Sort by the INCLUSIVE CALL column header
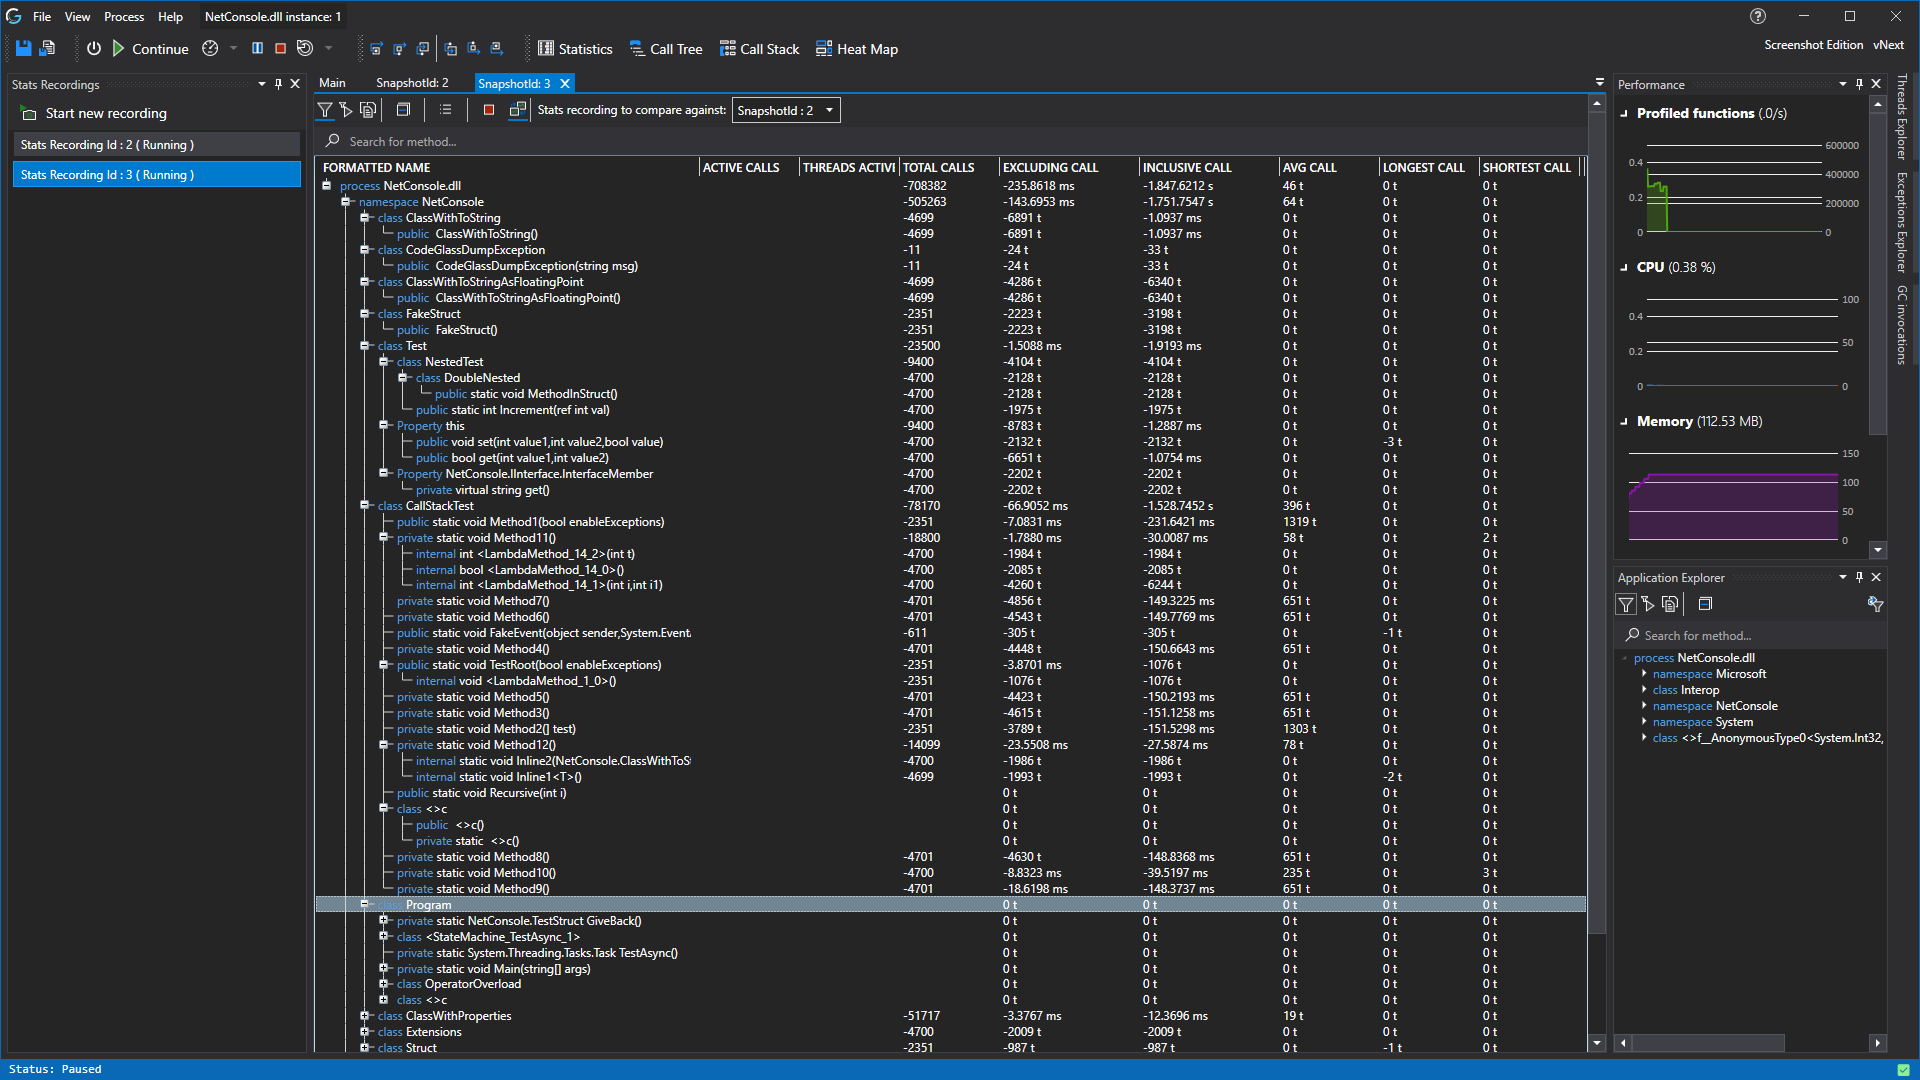This screenshot has height=1080, width=1920. tap(1209, 167)
